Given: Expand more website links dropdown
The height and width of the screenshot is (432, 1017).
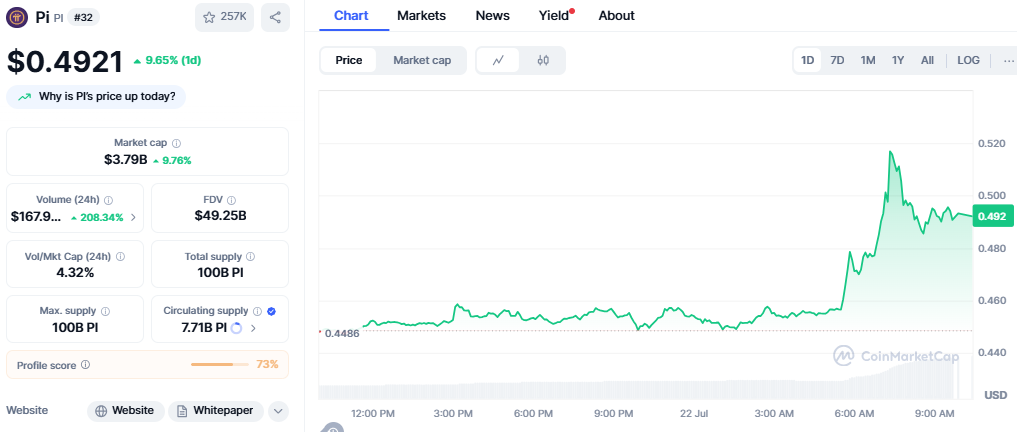Looking at the screenshot, I should click(278, 411).
